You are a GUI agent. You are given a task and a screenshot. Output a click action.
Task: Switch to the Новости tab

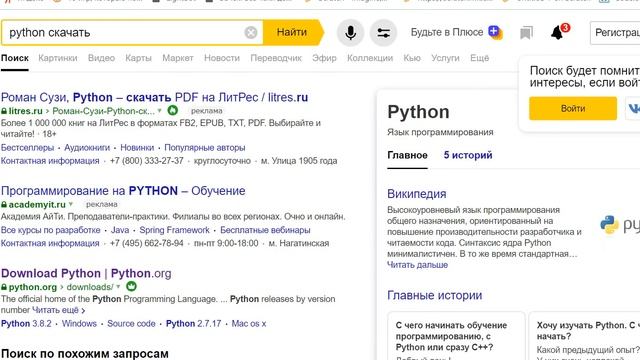[x=222, y=58]
